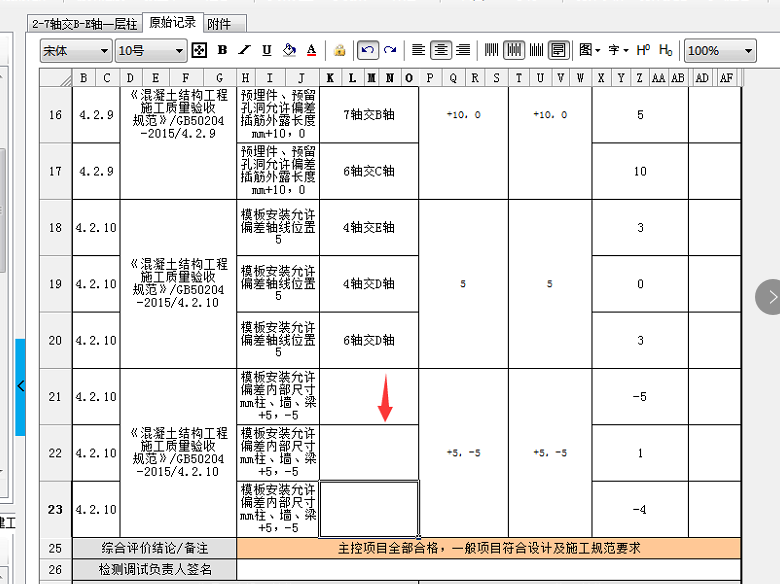Toggle bold formatting in the toolbar
Screen dimensions: 780x584
coord(222,50)
